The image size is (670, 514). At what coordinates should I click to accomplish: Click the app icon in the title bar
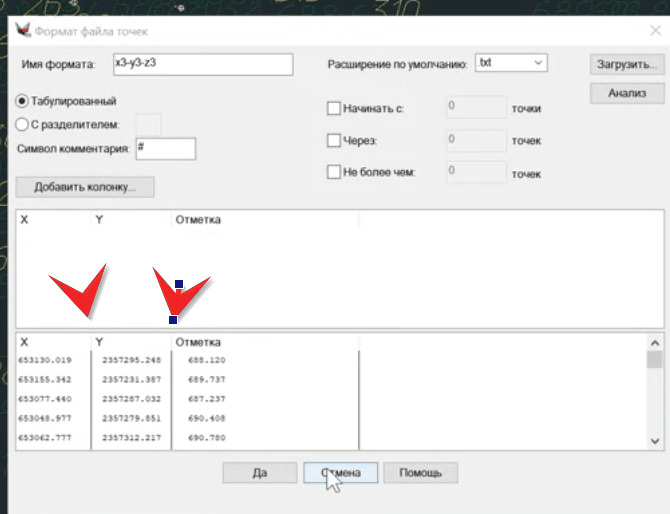[21, 30]
